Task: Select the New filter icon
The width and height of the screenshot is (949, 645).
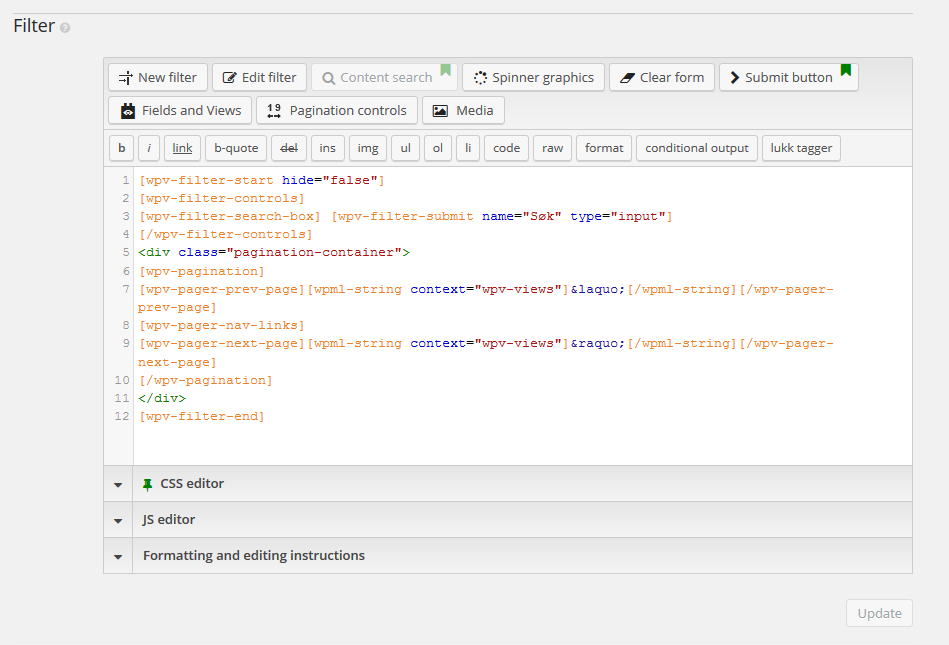Action: click(127, 76)
